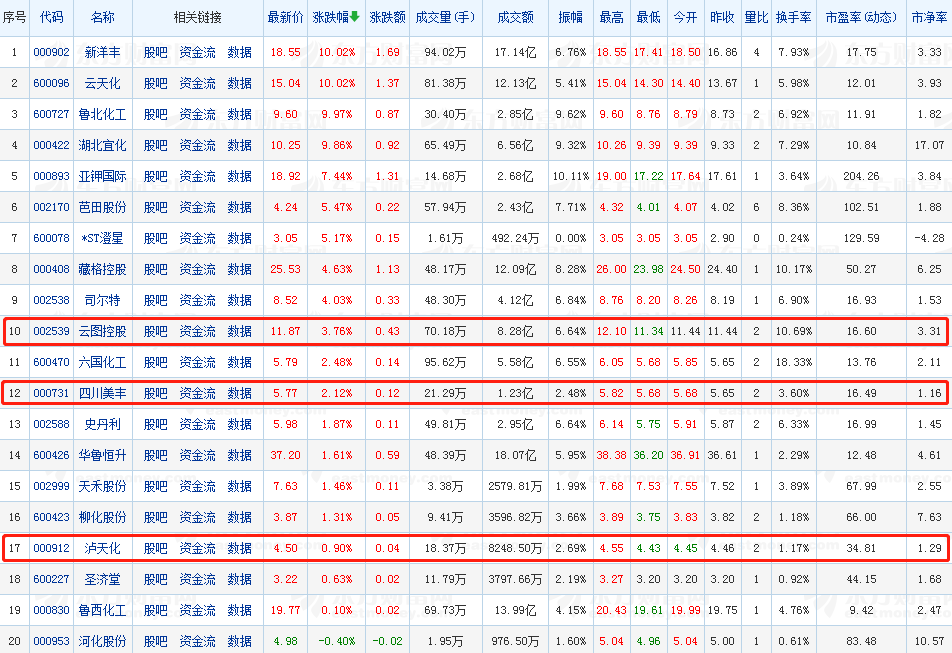This screenshot has width=952, height=653.
Task: Open 四川美丰 stock page
Action: tap(102, 393)
